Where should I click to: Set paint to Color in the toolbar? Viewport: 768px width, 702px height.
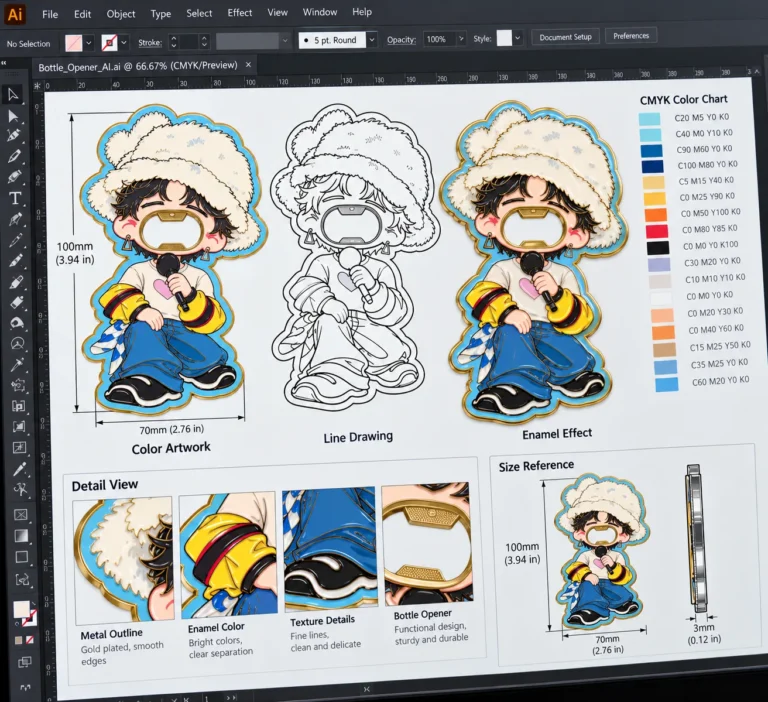(x=19, y=640)
